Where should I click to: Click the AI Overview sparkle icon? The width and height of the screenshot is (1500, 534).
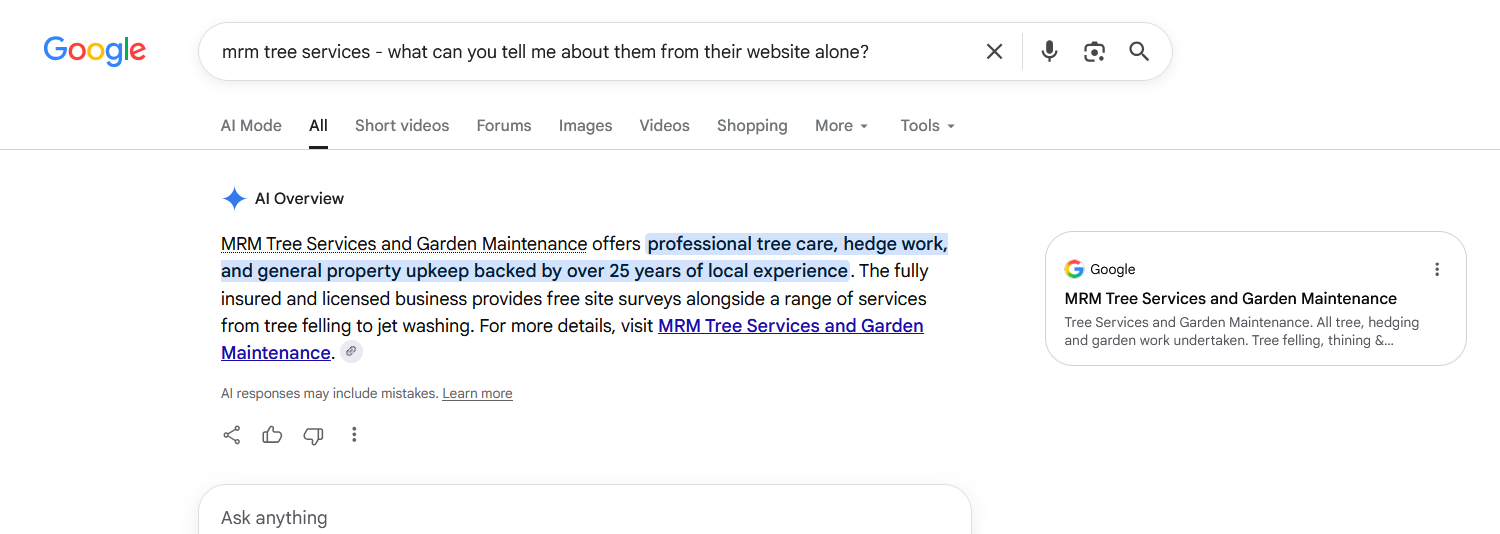(x=234, y=198)
